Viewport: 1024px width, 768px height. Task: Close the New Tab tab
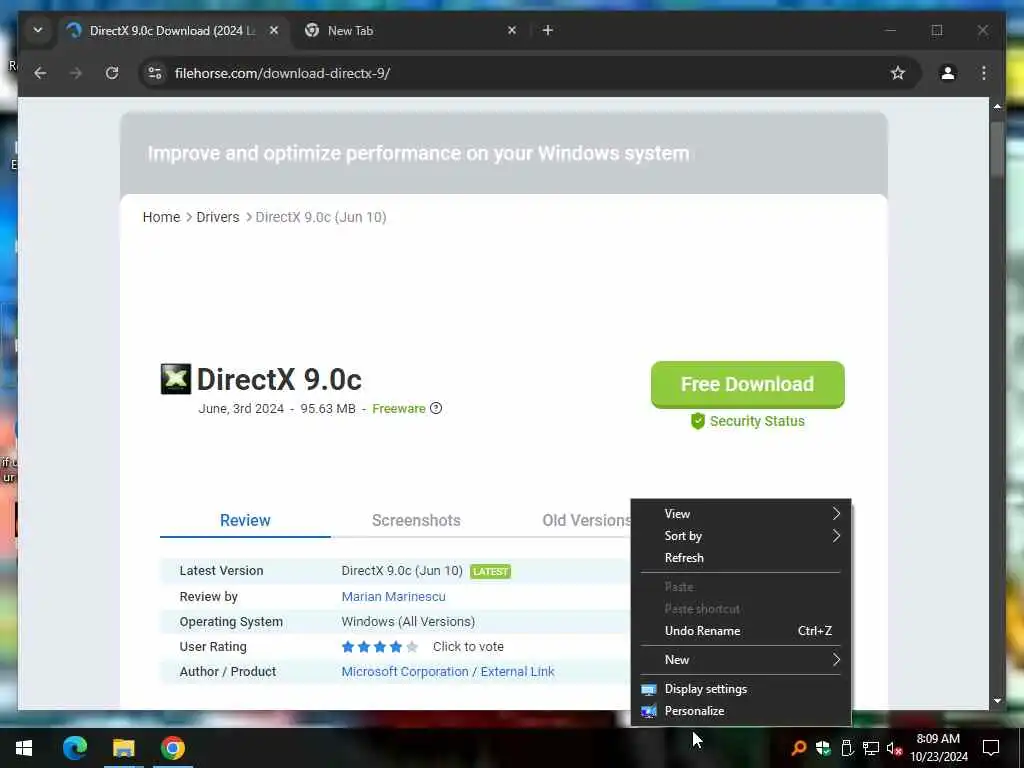(512, 30)
